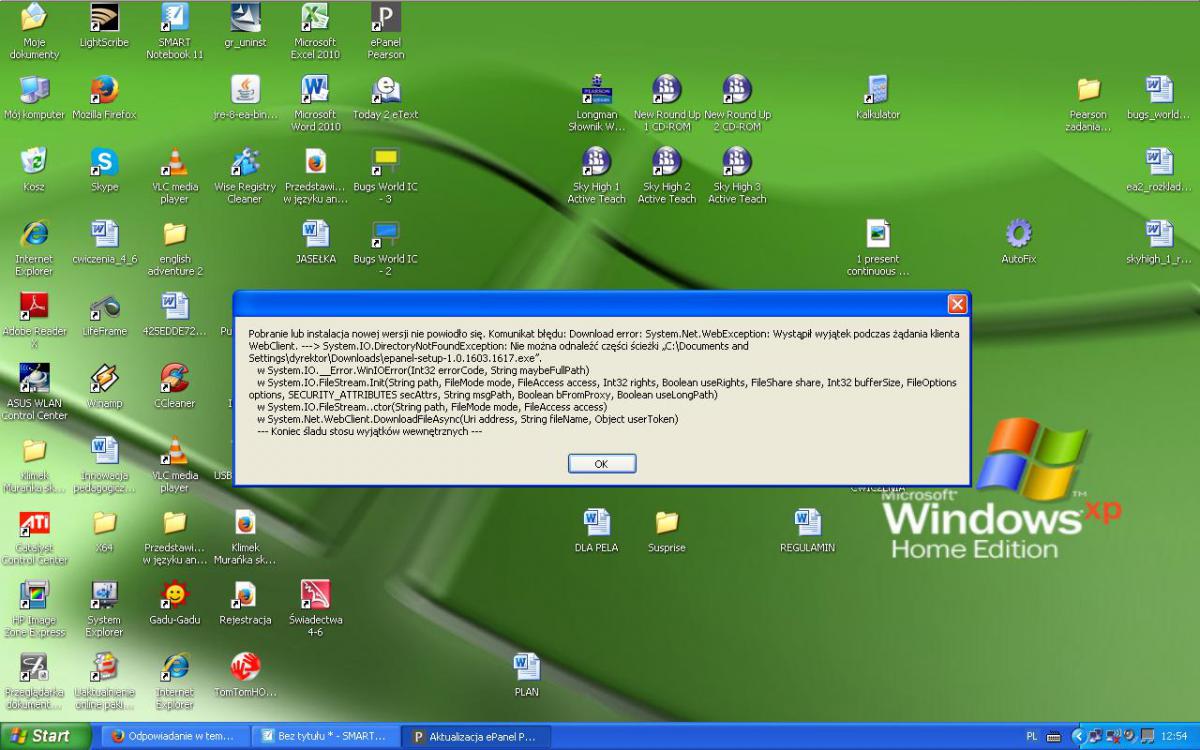Select Microsoft Word 2010 shortcut

coord(316,104)
